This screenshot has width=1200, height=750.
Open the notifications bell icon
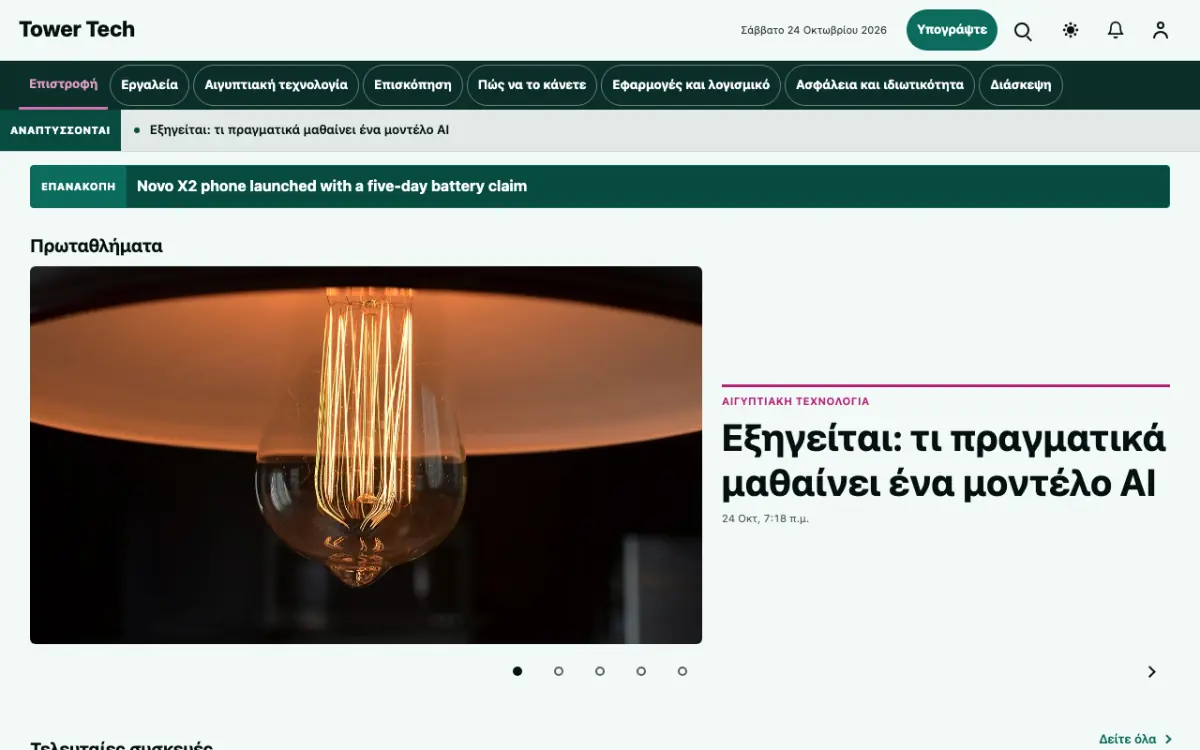point(1116,30)
